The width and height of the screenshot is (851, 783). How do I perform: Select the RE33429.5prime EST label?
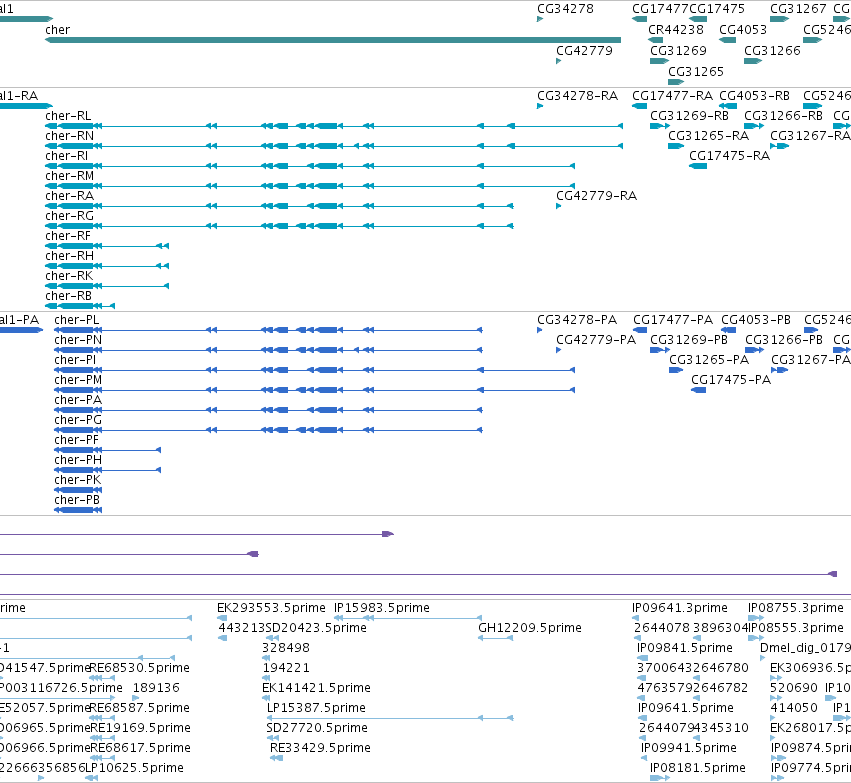point(320,748)
